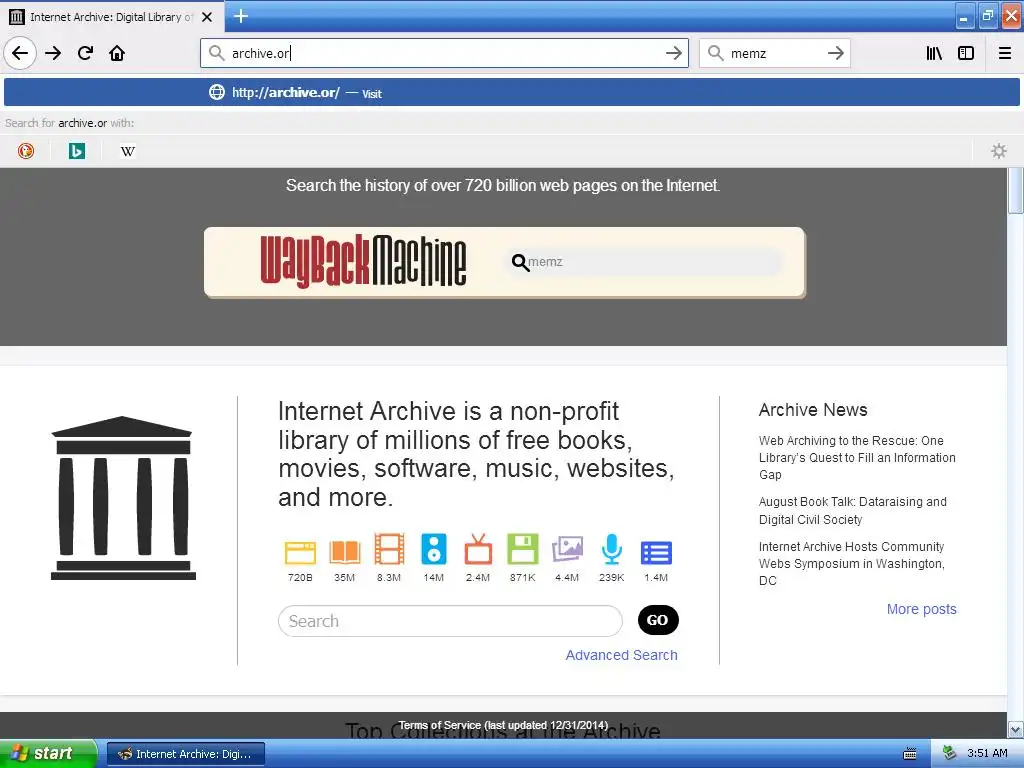Viewport: 1024px width, 768px height.
Task: Search with the DuckDuckGo engine icon
Action: click(x=25, y=151)
